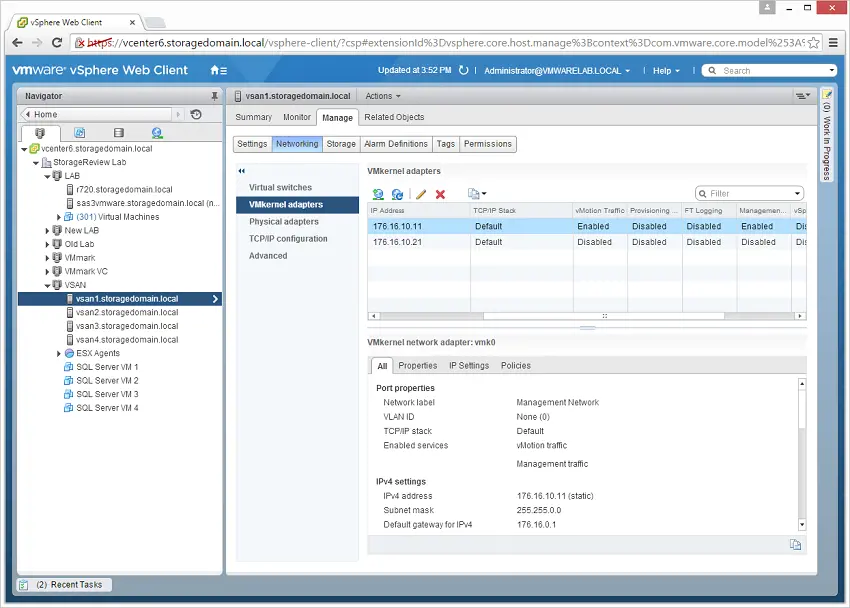Collapse the LAB cluster node
850x608 pixels.
coord(47,176)
